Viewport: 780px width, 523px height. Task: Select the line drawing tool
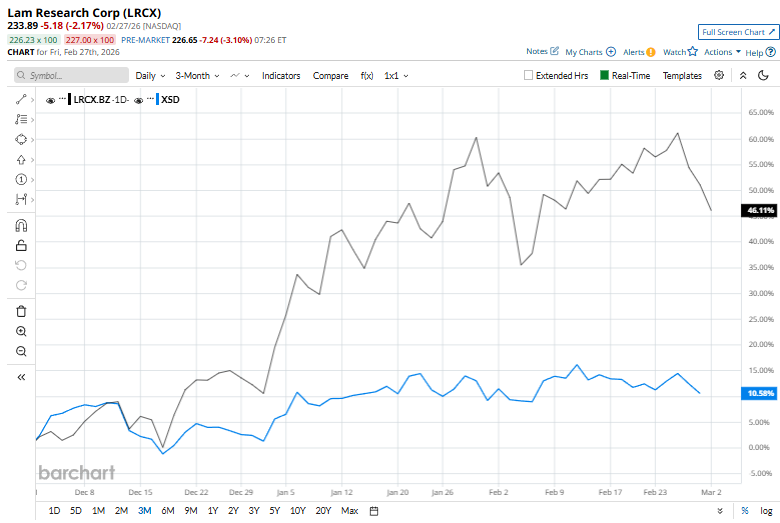pos(21,99)
